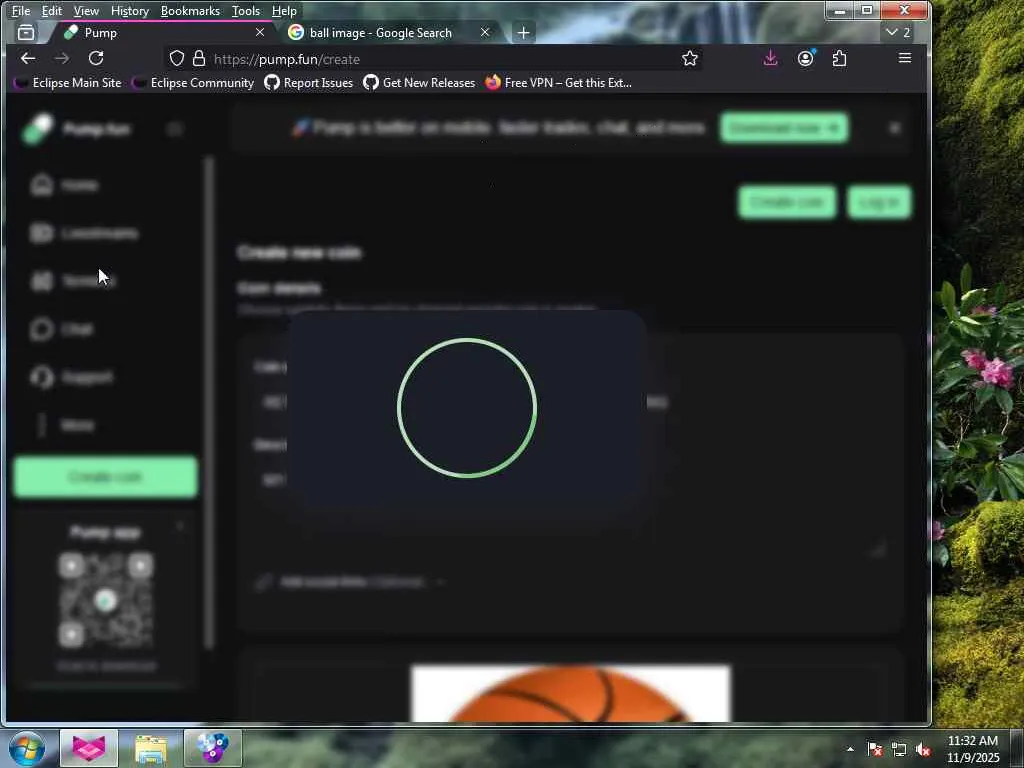Open the Edit menu

(x=52, y=10)
